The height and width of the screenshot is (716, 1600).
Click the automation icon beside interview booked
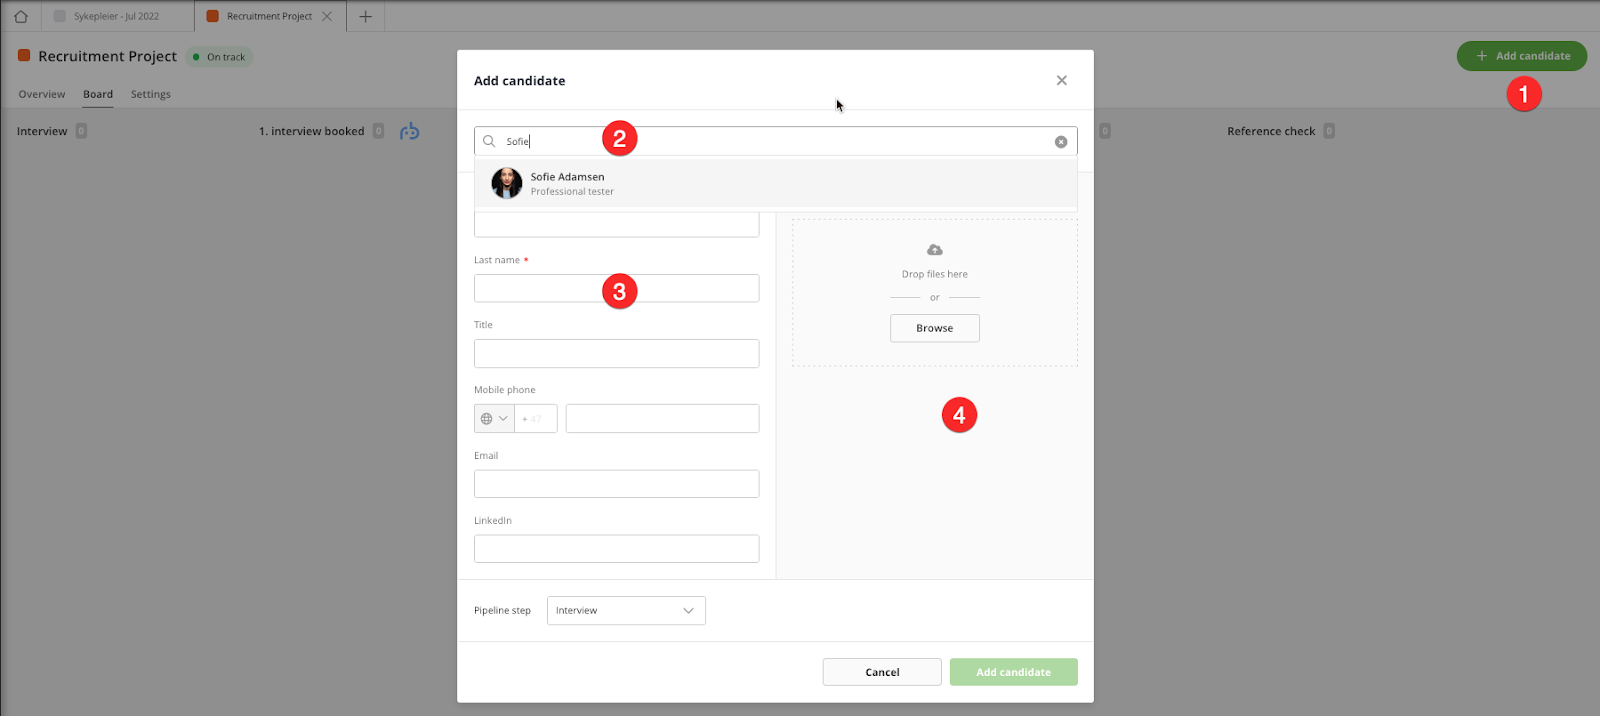(409, 131)
